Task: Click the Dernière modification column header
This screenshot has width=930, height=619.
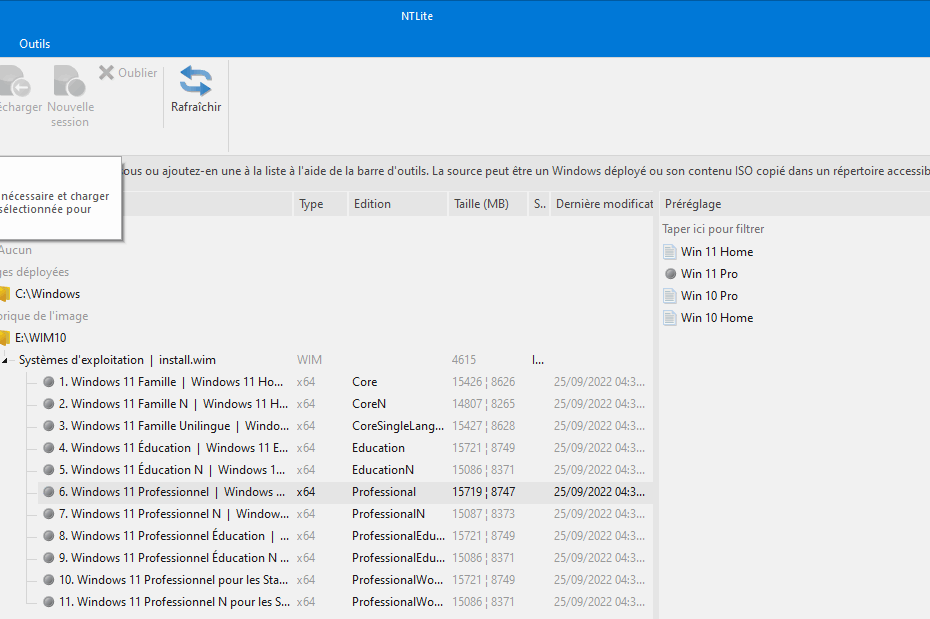Action: pos(603,204)
